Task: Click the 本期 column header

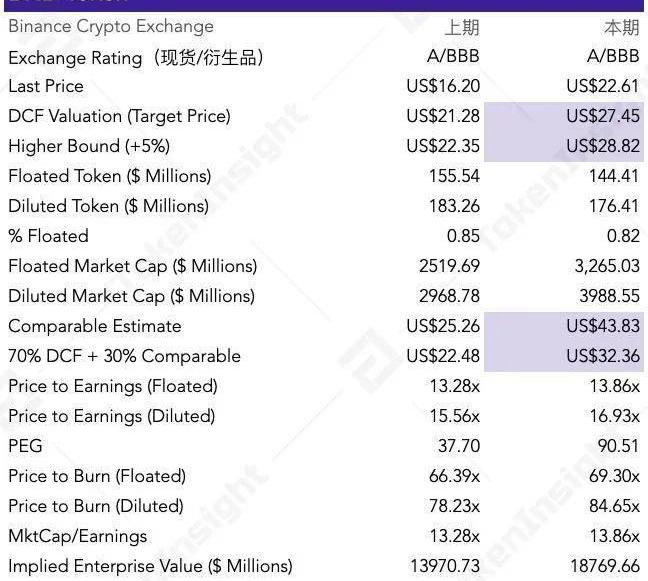Action: pos(621,27)
